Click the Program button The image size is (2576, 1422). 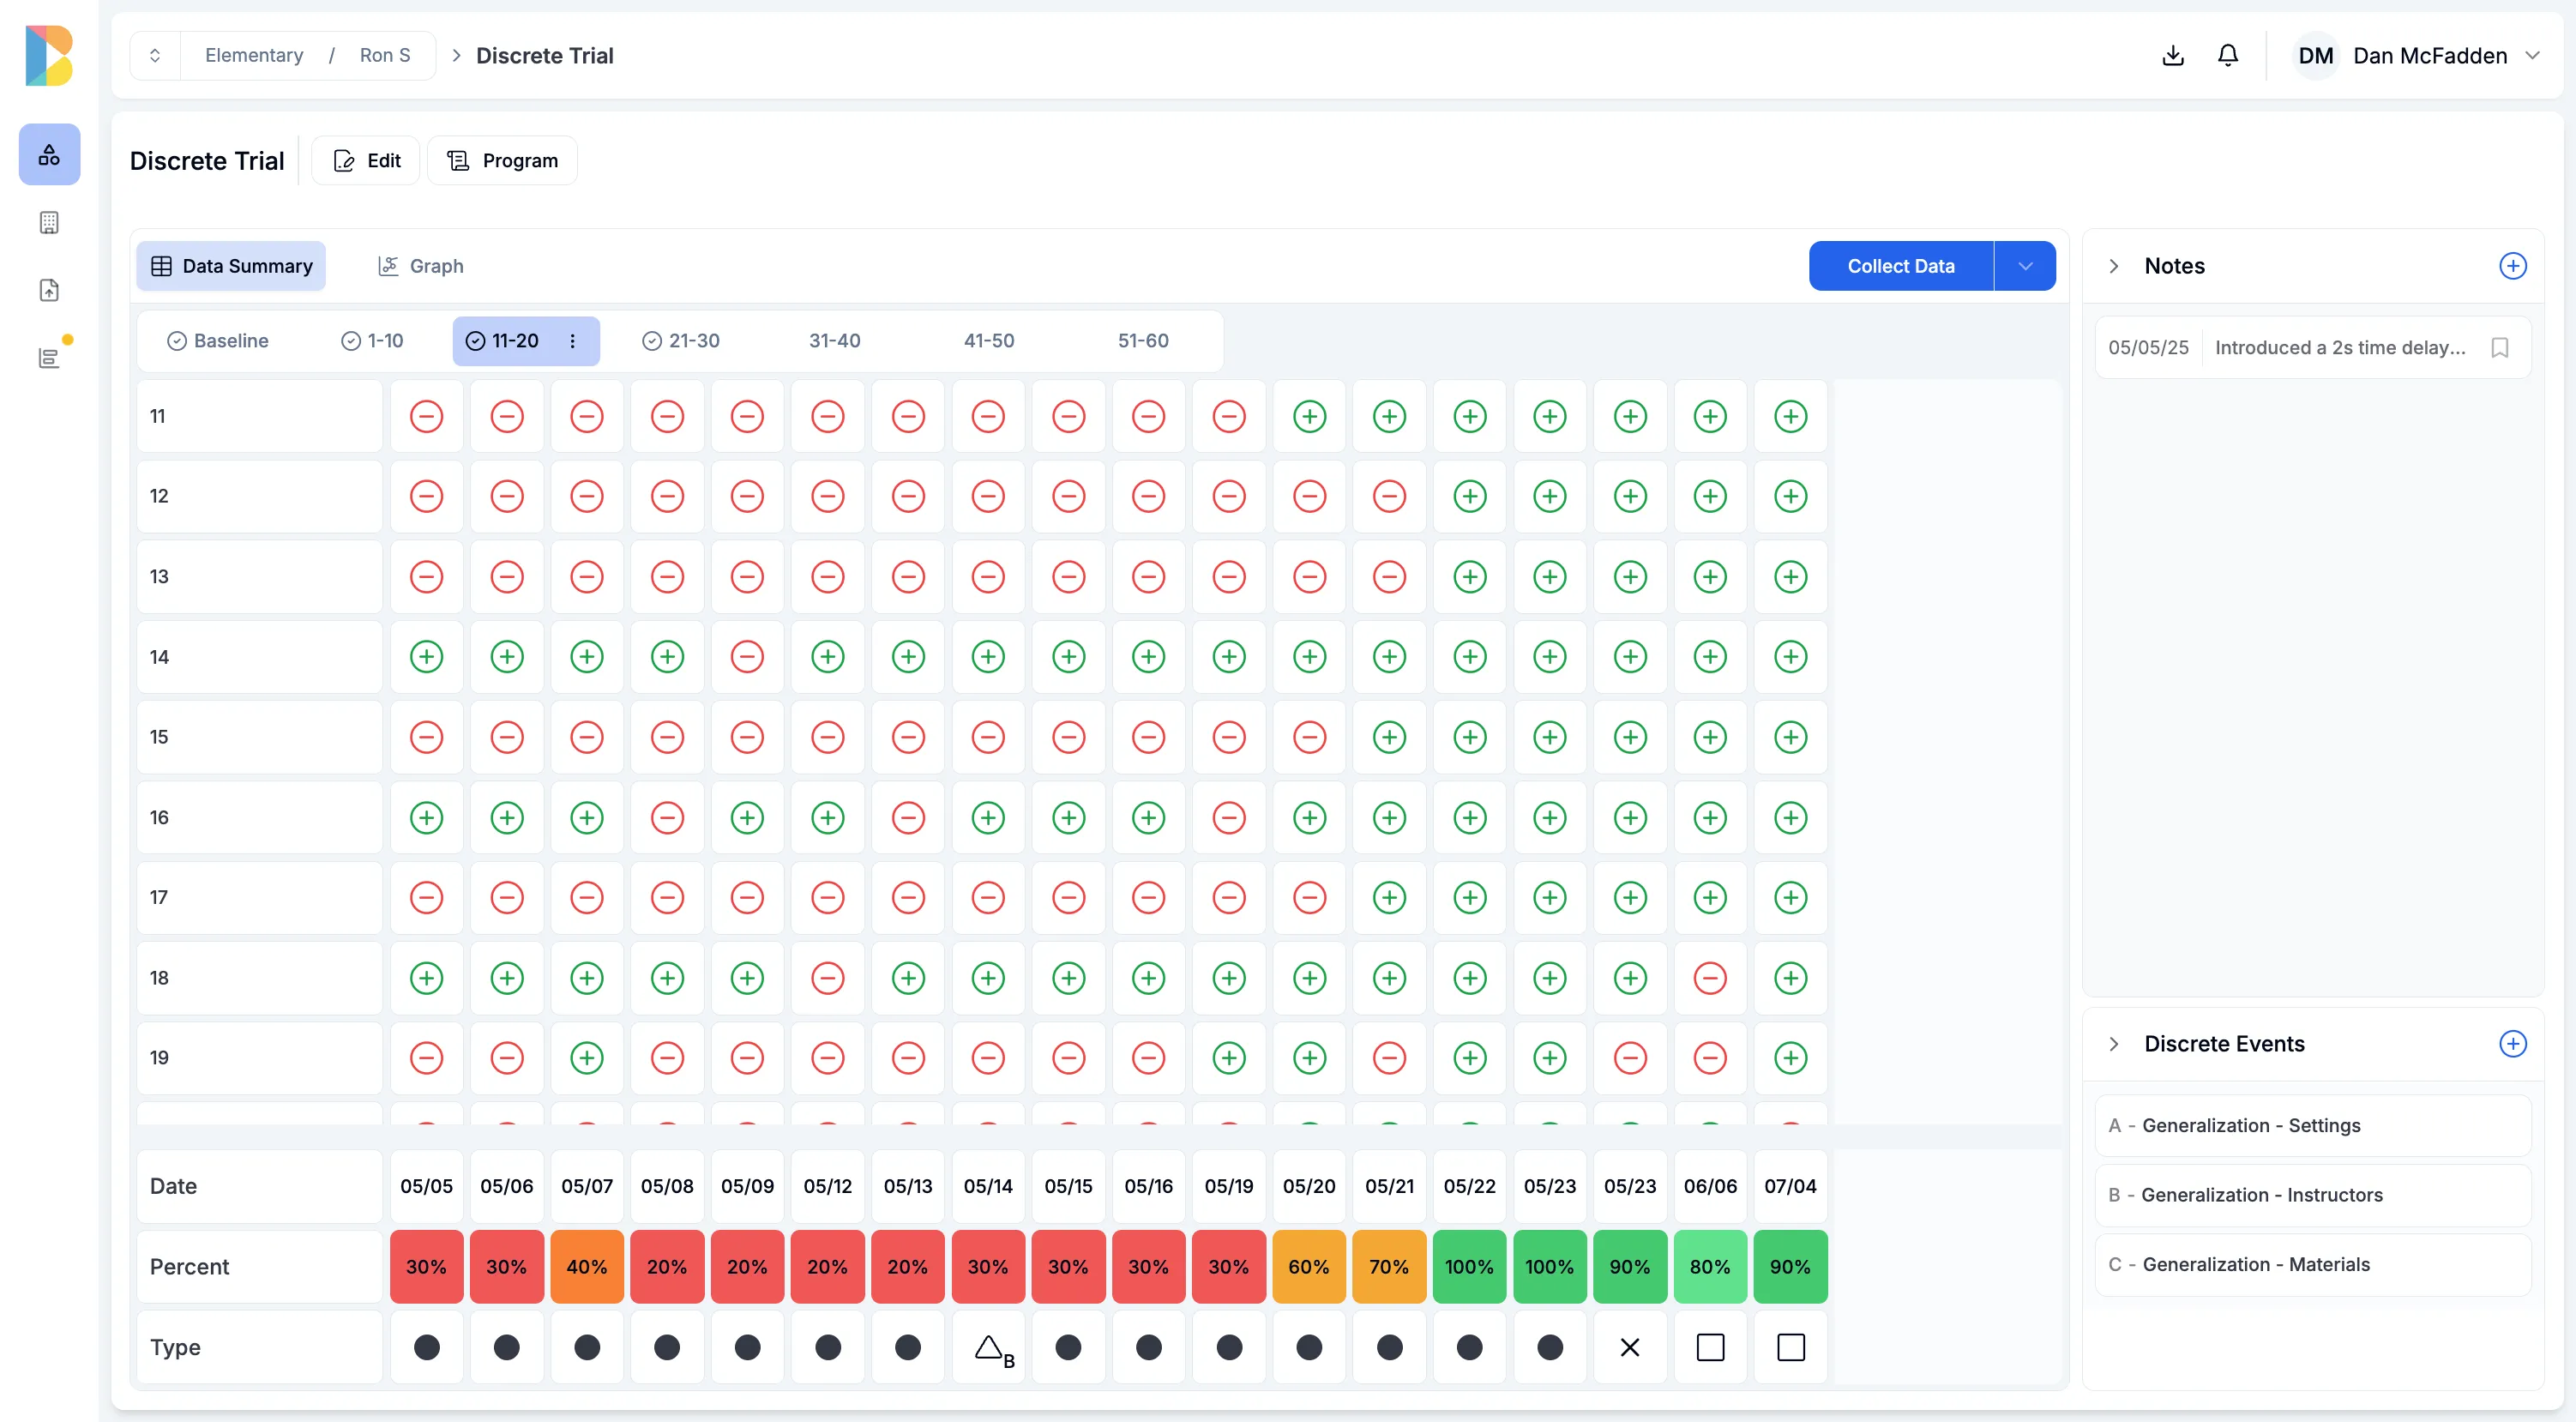502,161
